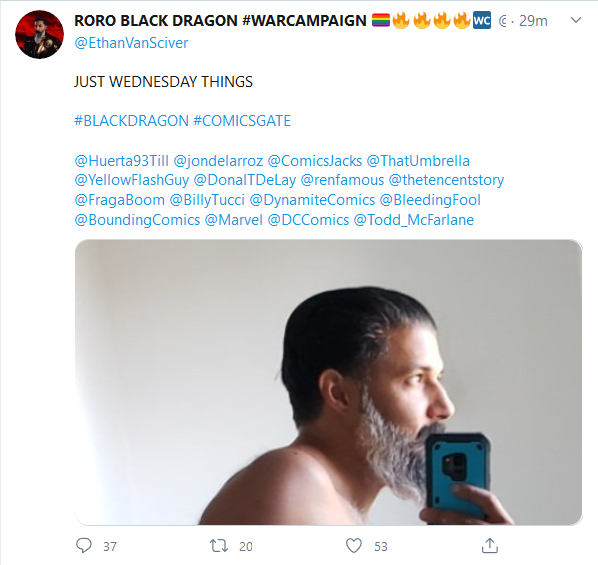The width and height of the screenshot is (598, 565).
Task: Open the #BLACKDRAGON hashtag
Action: (x=131, y=121)
